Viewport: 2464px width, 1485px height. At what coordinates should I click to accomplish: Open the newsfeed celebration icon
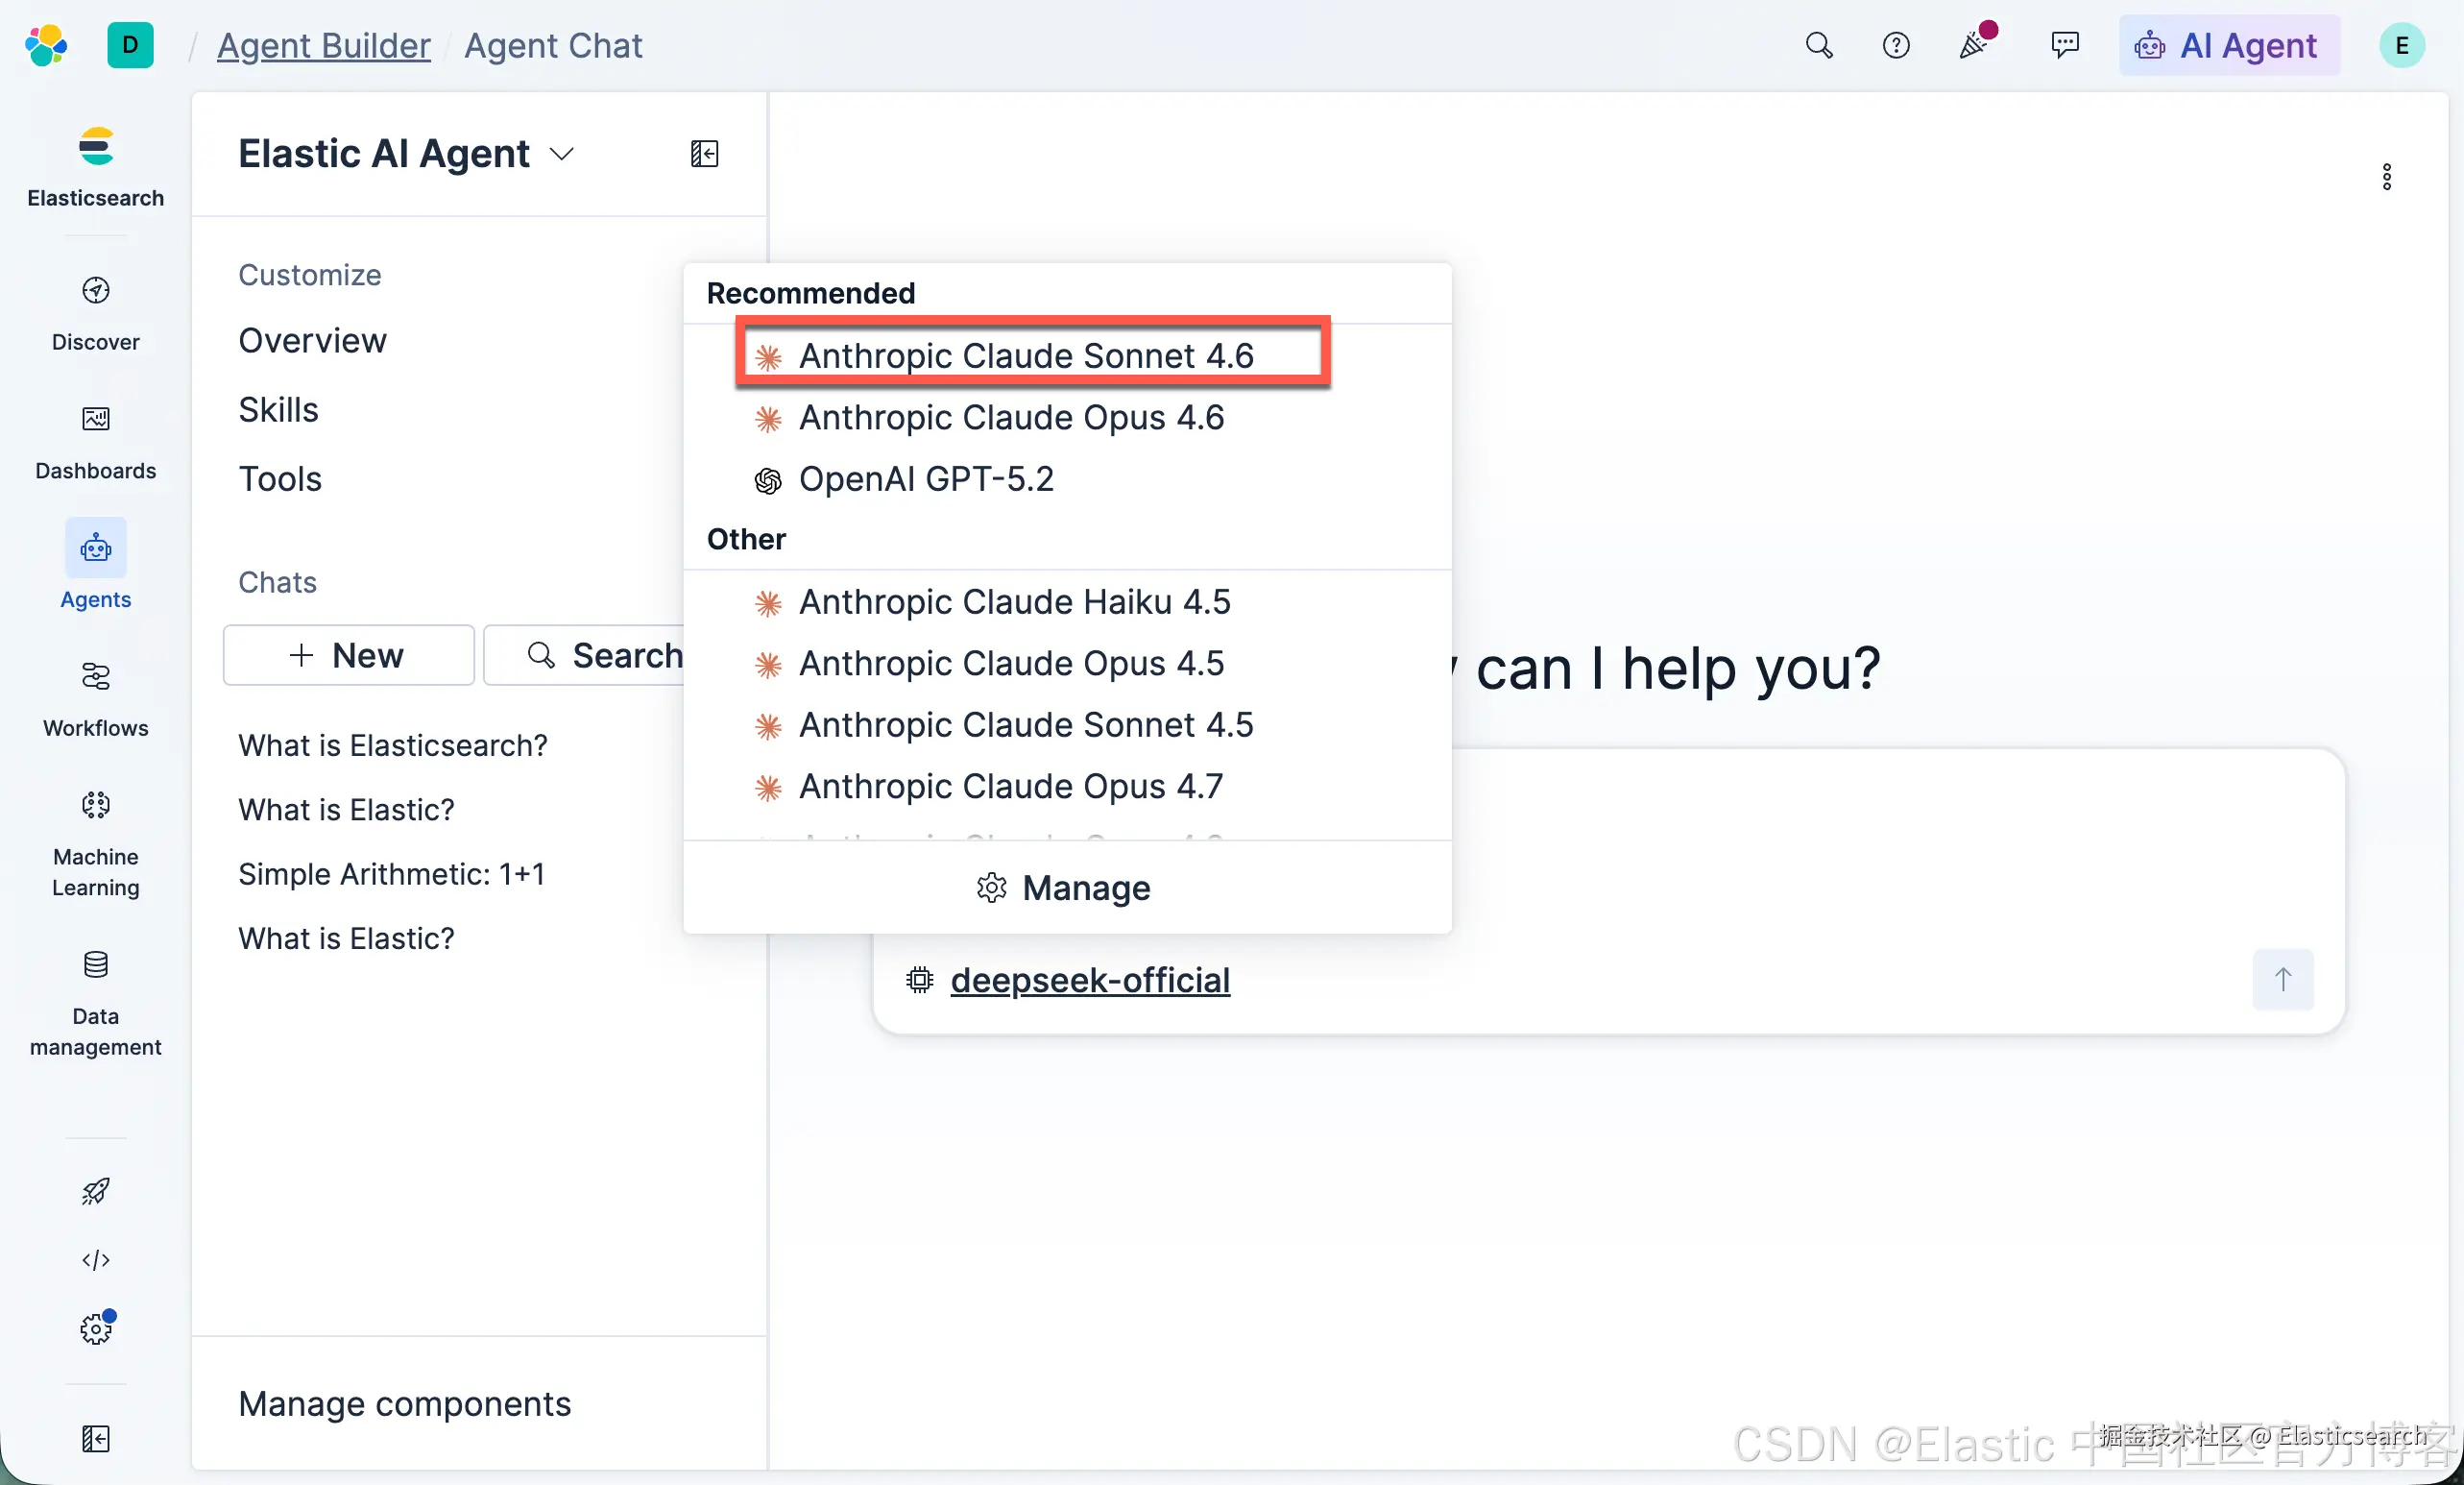tap(1975, 44)
